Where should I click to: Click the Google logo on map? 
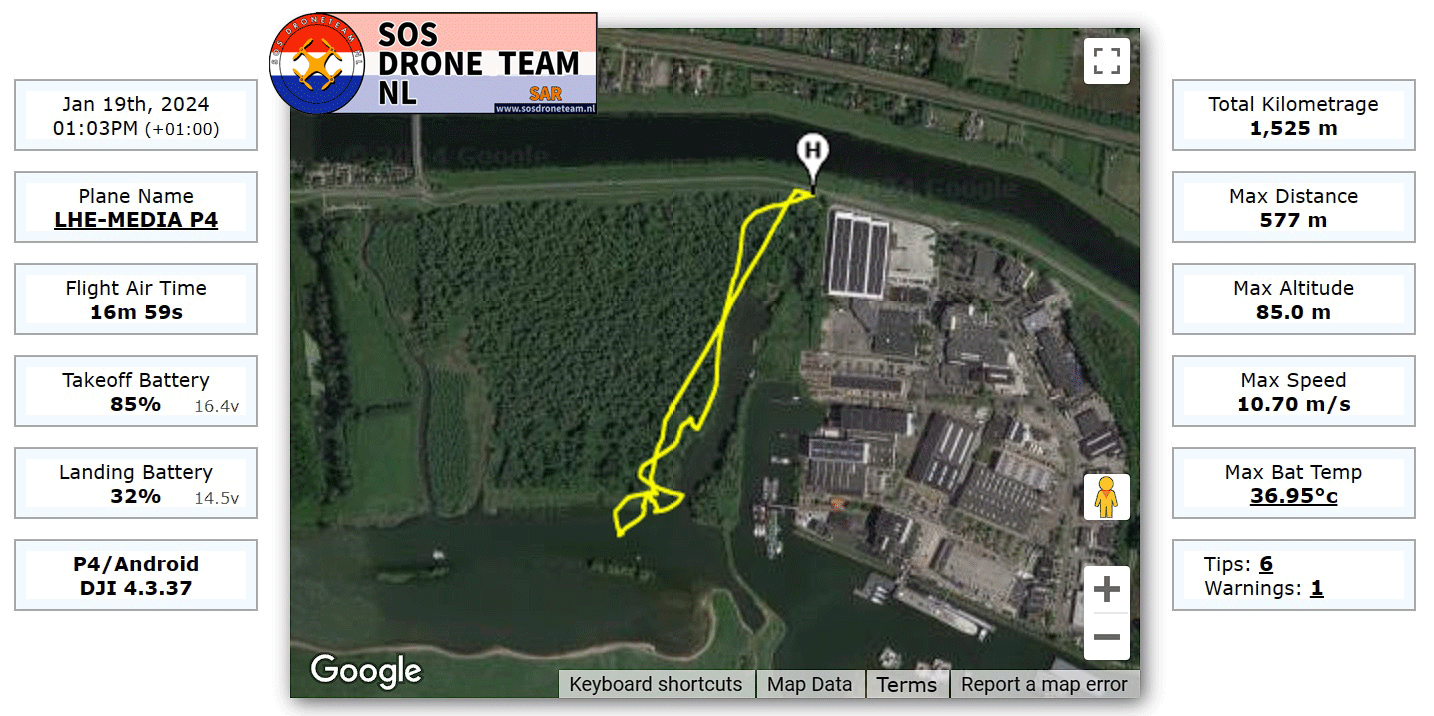coord(366,670)
